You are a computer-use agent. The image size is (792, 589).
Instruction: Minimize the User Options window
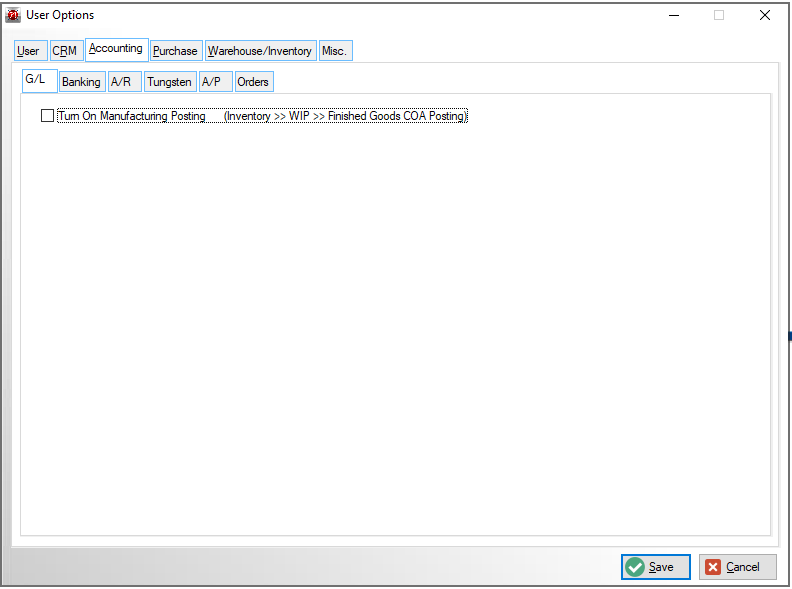674,15
